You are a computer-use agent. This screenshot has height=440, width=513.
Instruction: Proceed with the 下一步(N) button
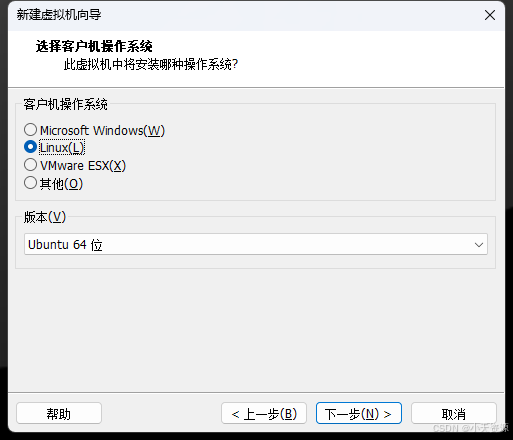(359, 414)
